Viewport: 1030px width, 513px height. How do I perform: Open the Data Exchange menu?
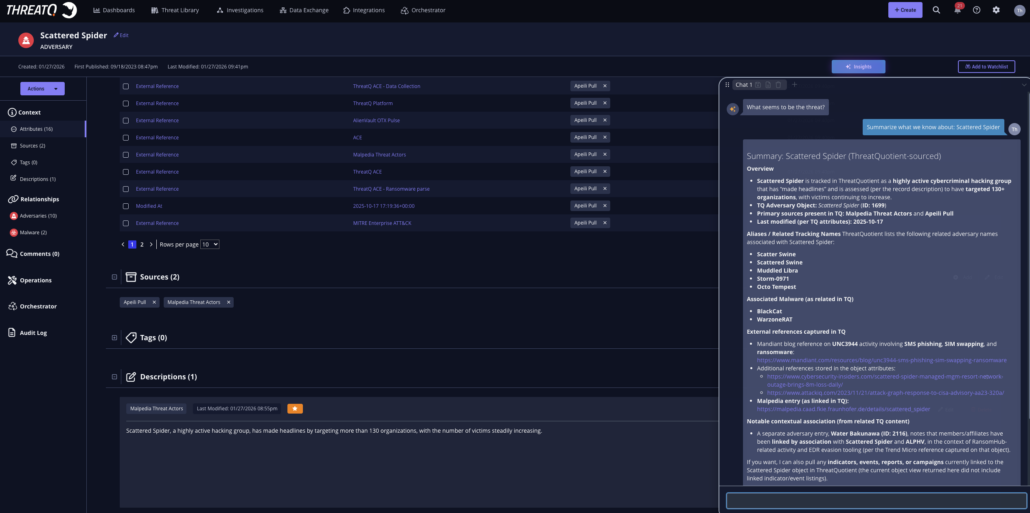click(x=303, y=11)
